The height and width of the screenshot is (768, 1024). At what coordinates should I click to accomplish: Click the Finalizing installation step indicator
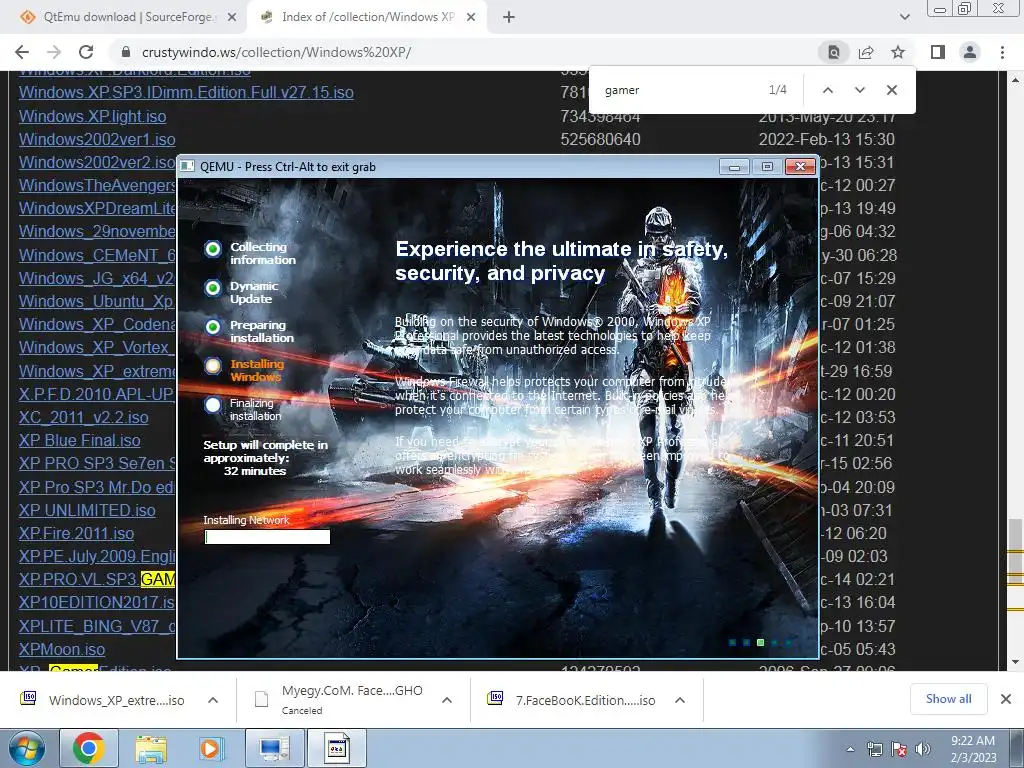pyautogui.click(x=213, y=405)
